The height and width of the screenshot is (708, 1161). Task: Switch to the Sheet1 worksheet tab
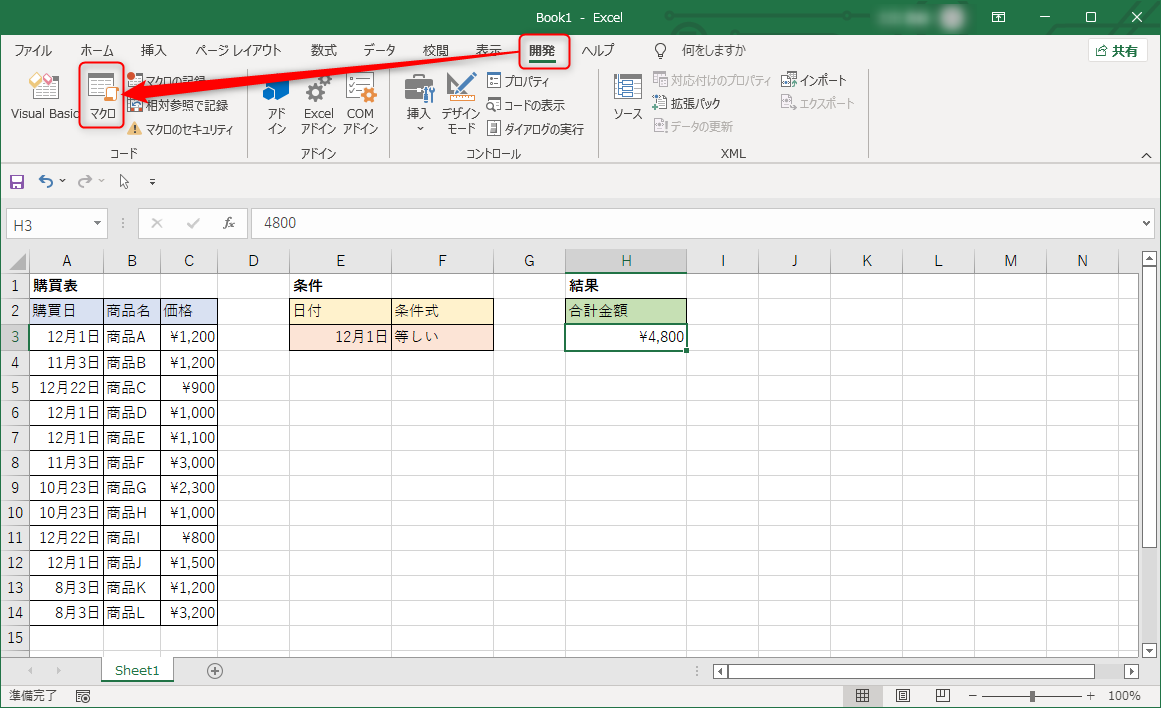[x=137, y=670]
